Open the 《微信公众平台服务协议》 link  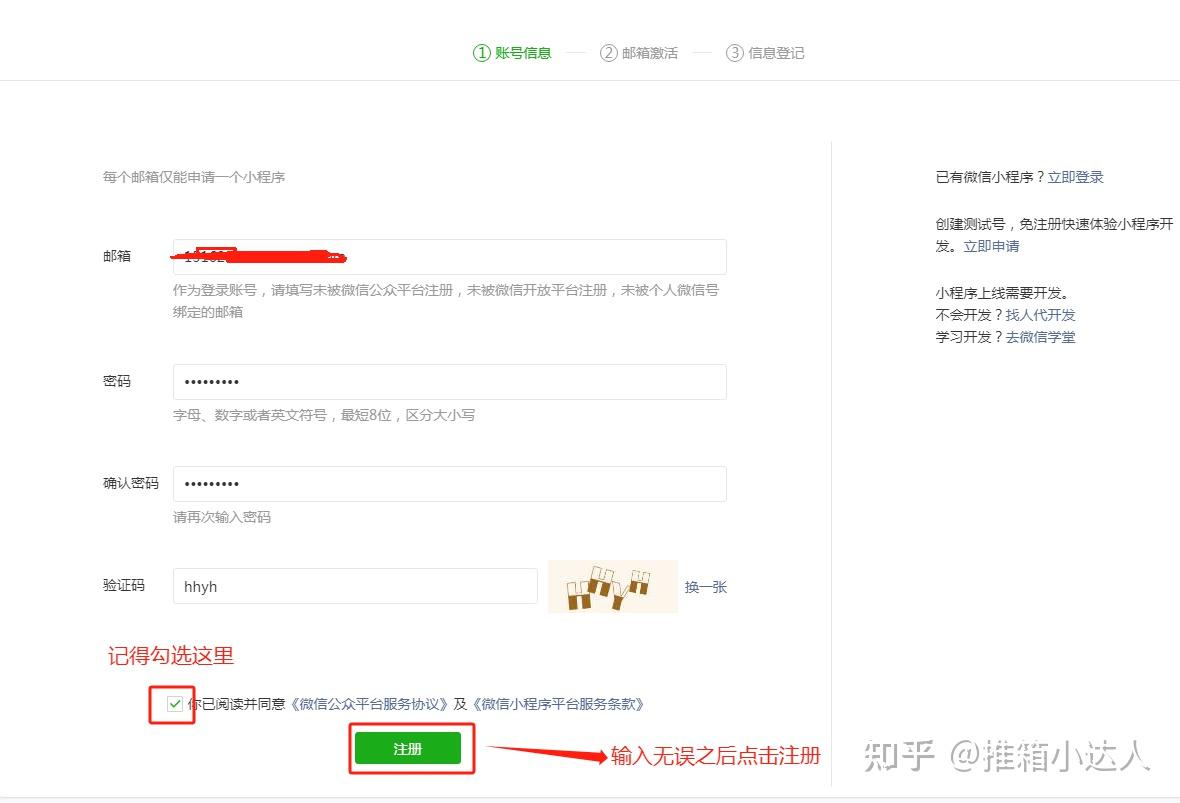[x=369, y=704]
